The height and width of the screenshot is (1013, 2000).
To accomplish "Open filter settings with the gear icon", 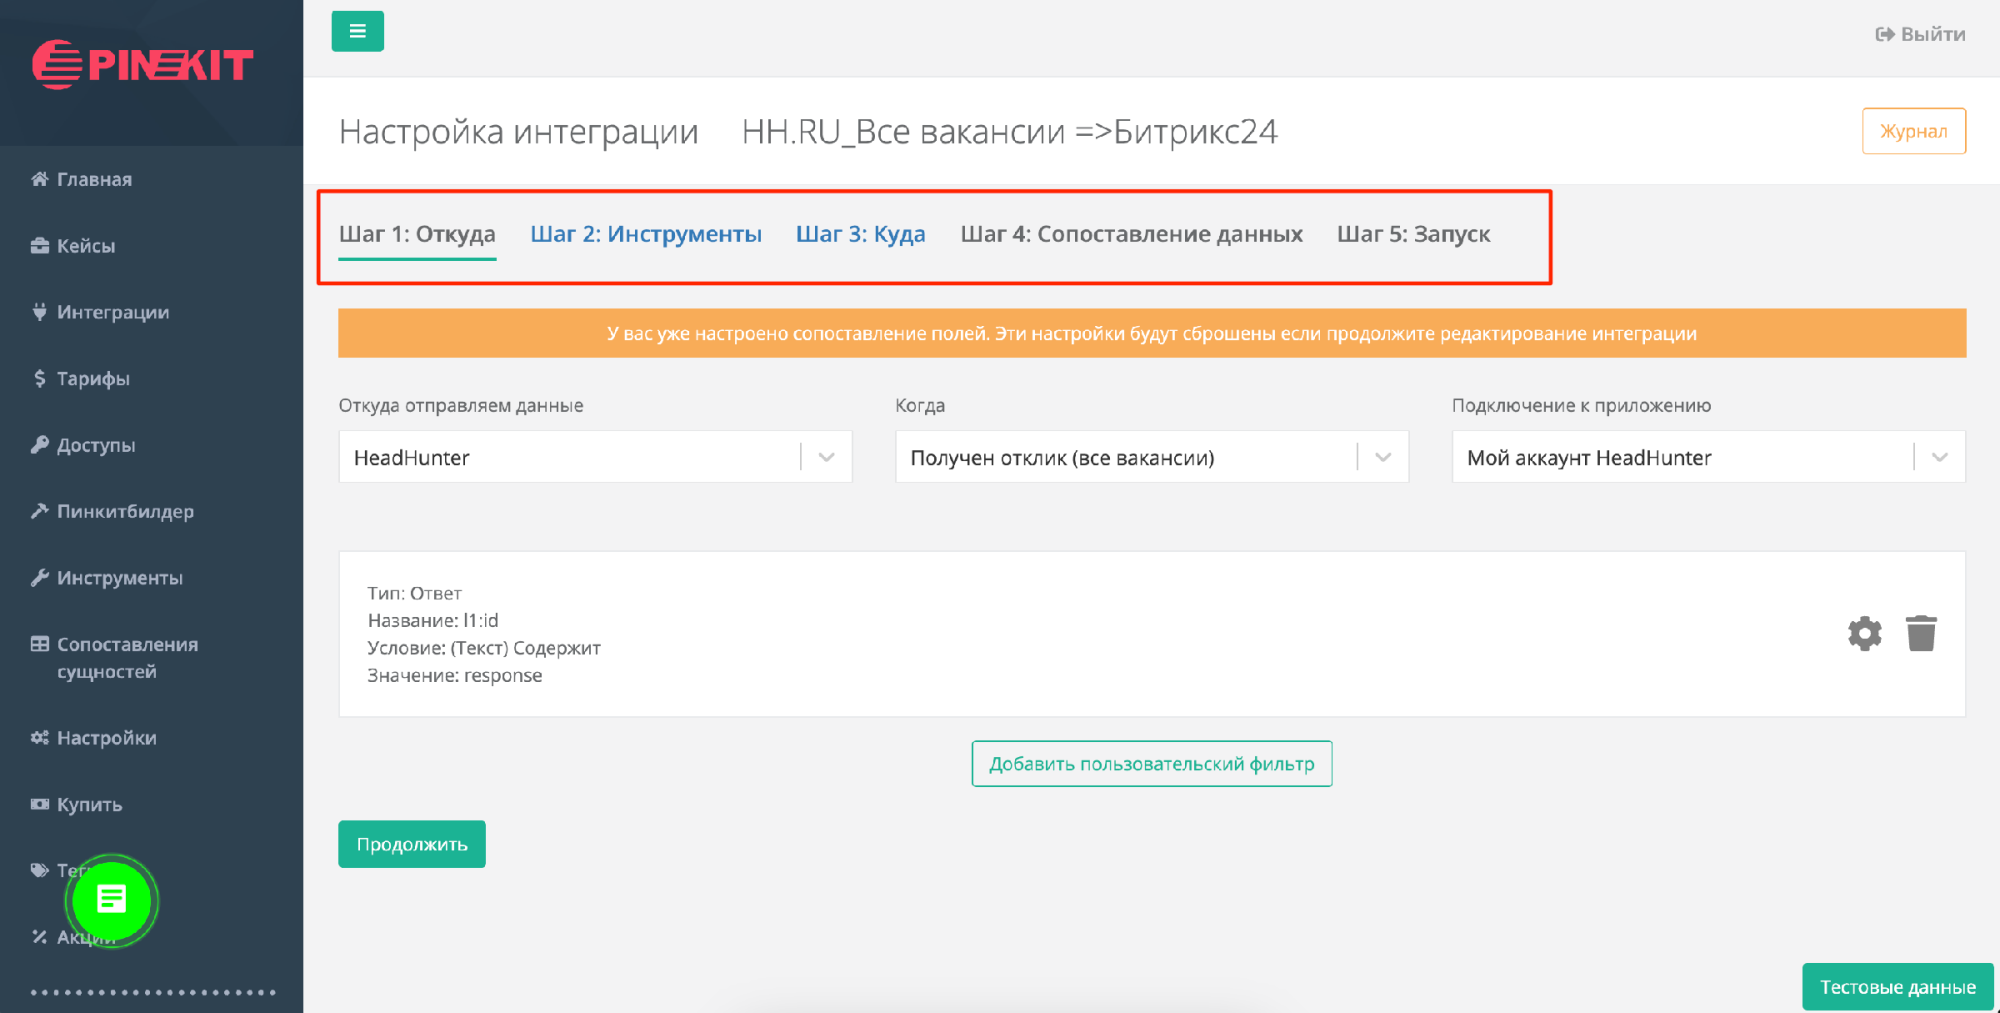I will pos(1864,634).
